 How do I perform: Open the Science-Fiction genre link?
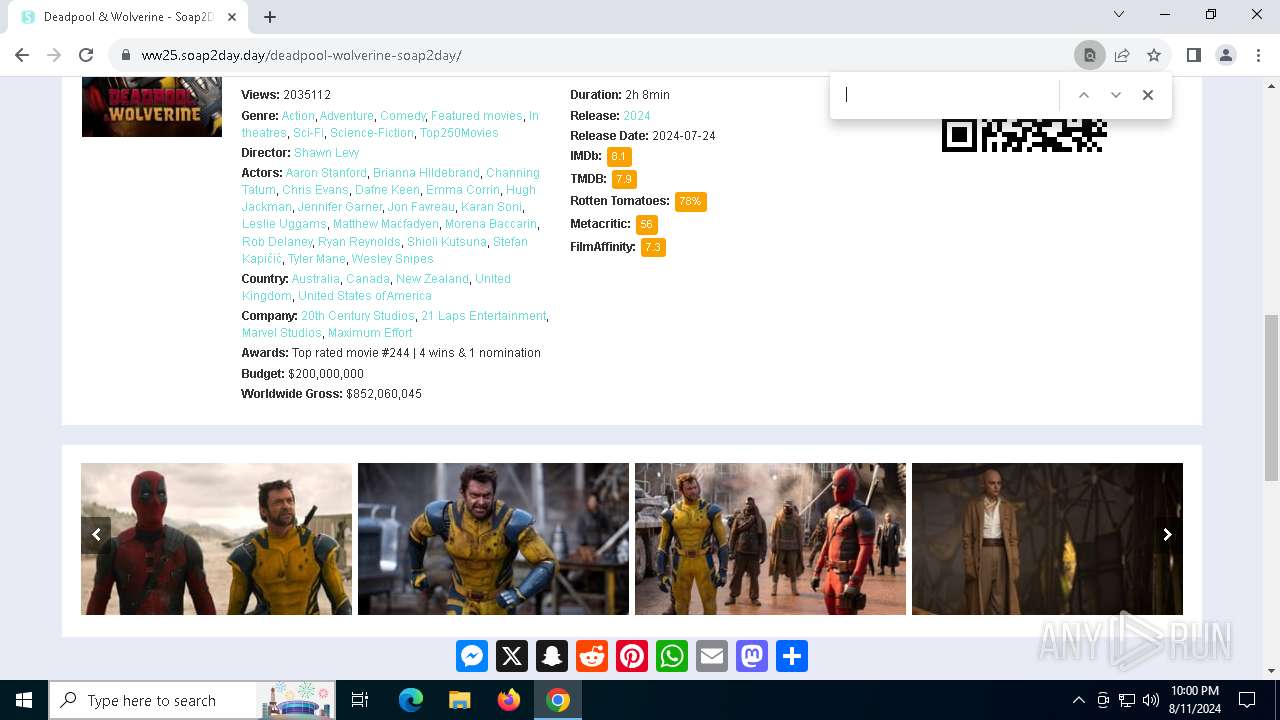372,133
